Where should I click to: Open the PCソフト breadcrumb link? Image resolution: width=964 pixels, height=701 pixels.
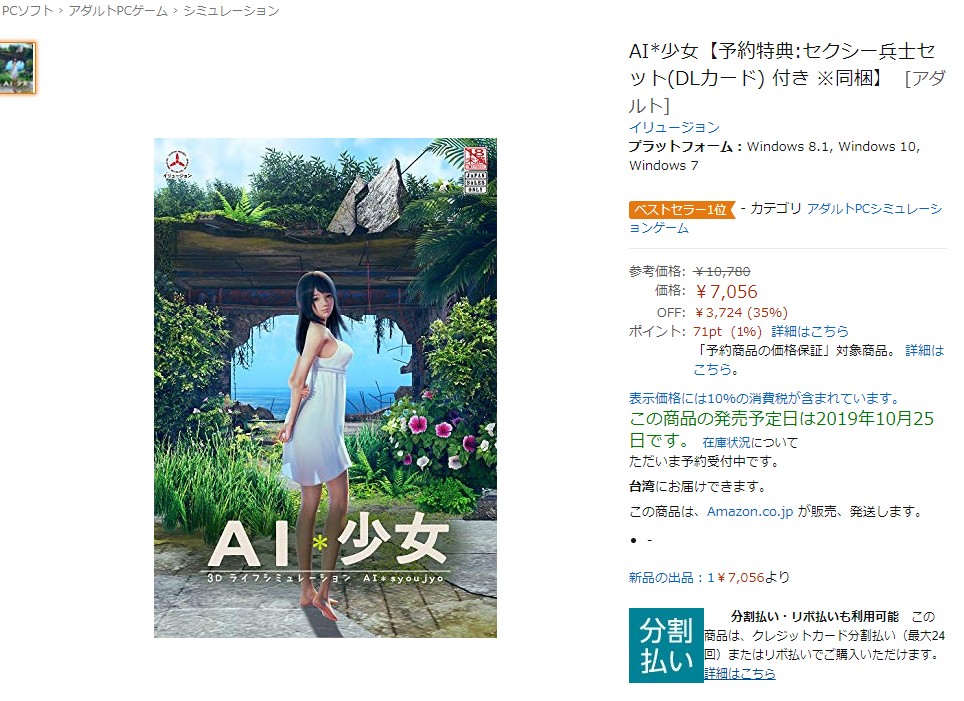point(27,10)
